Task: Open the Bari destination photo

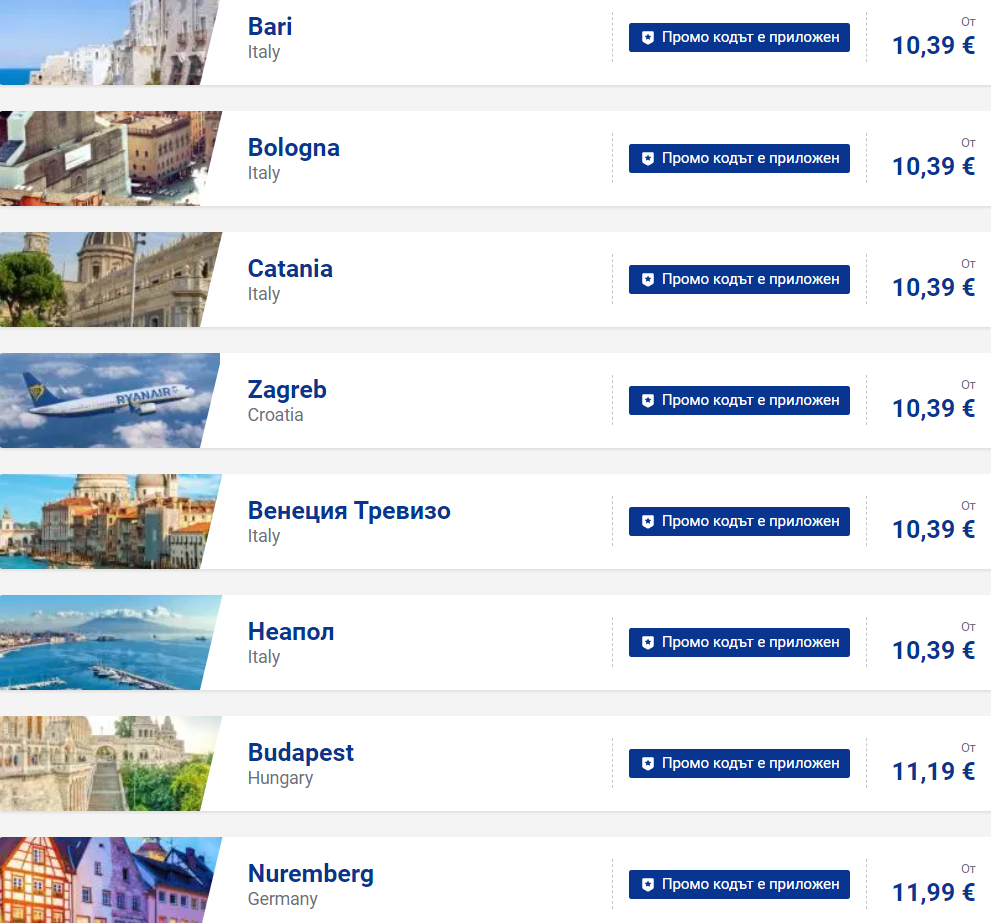Action: tap(105, 42)
